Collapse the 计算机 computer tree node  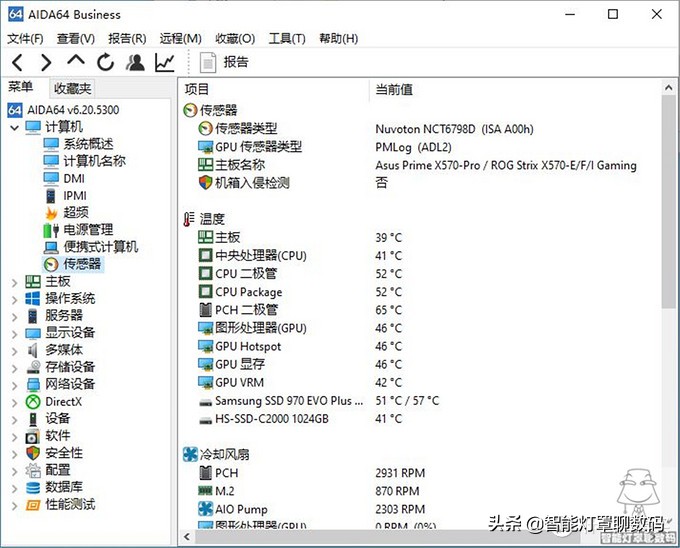click(14, 127)
